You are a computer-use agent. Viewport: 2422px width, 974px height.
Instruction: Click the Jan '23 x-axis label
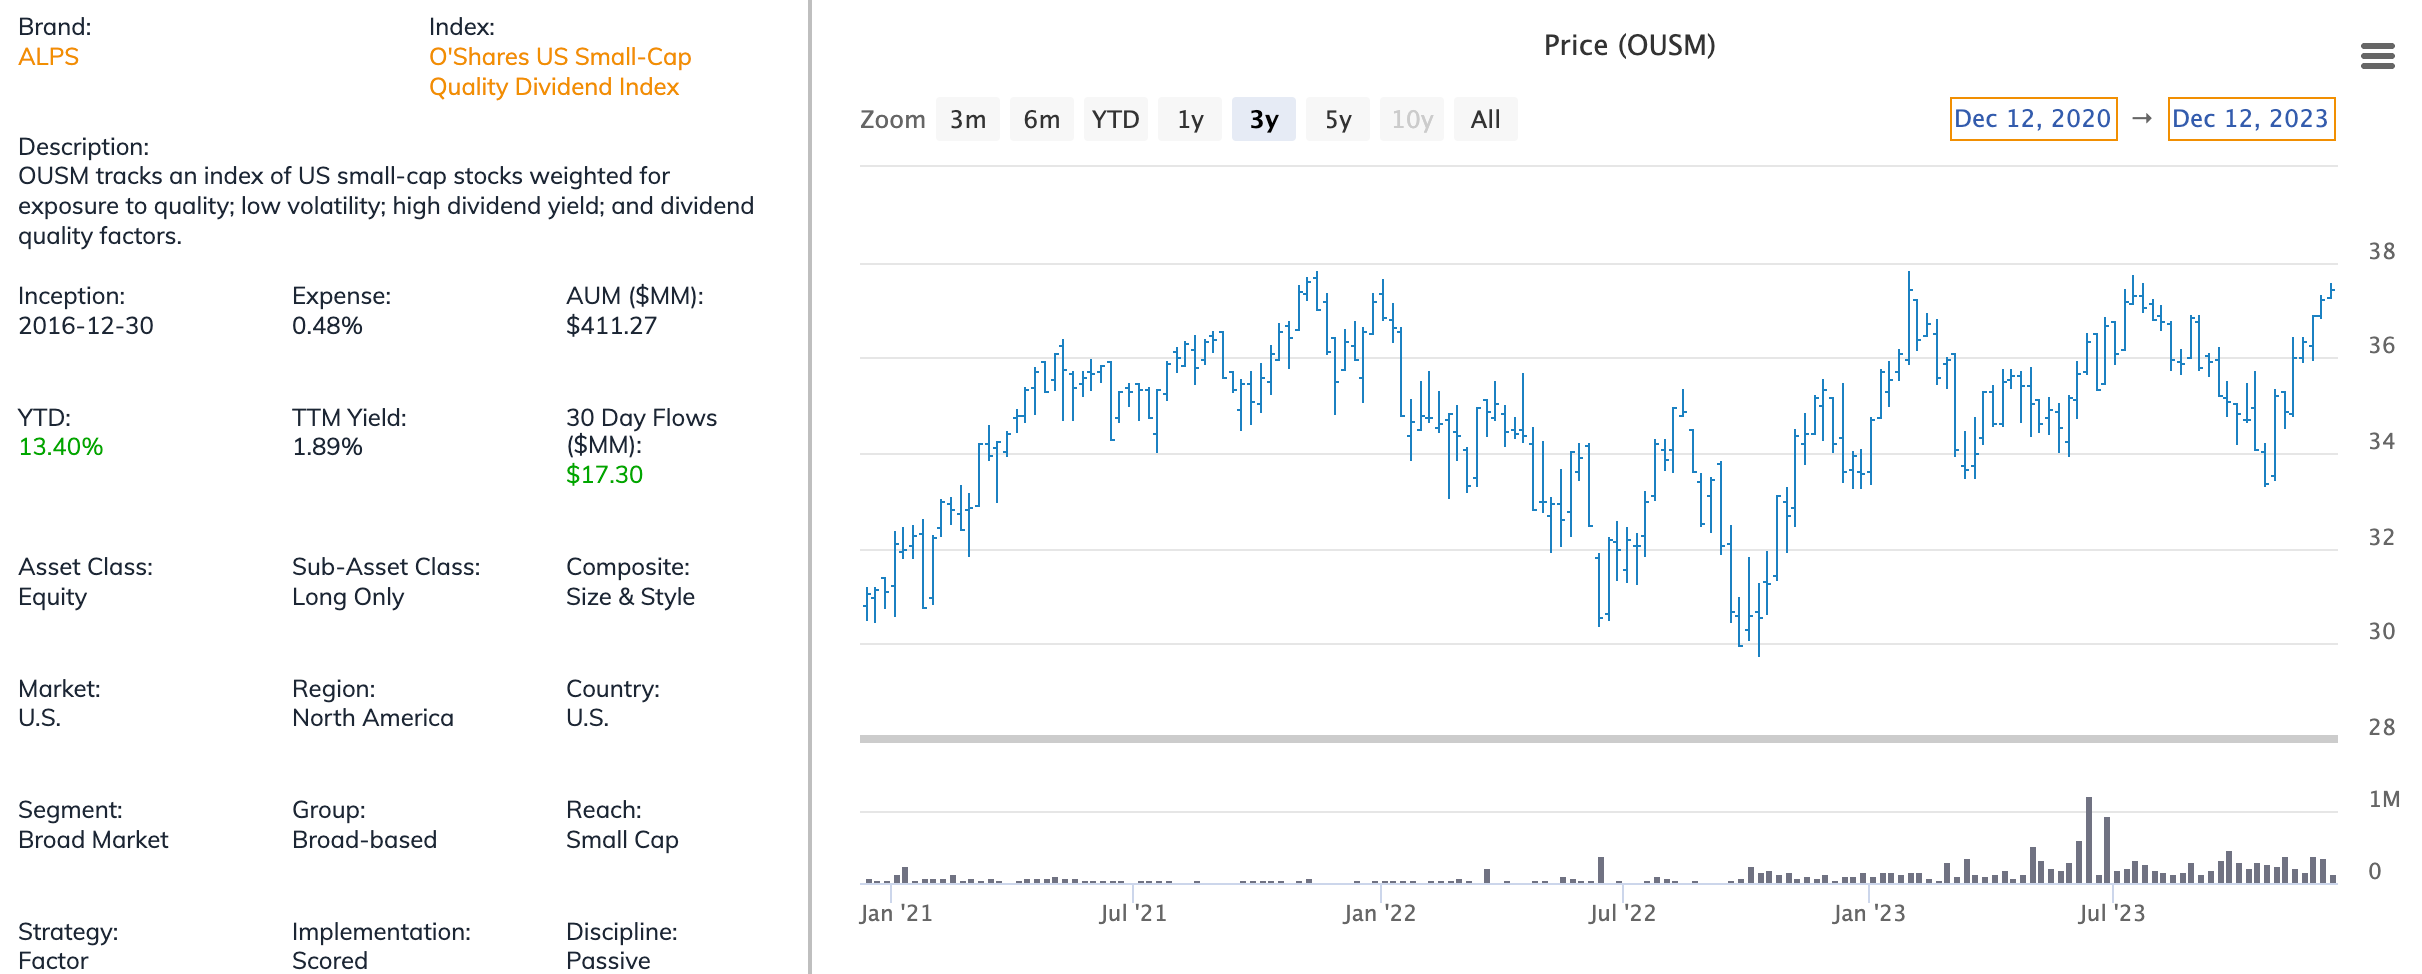1868,913
